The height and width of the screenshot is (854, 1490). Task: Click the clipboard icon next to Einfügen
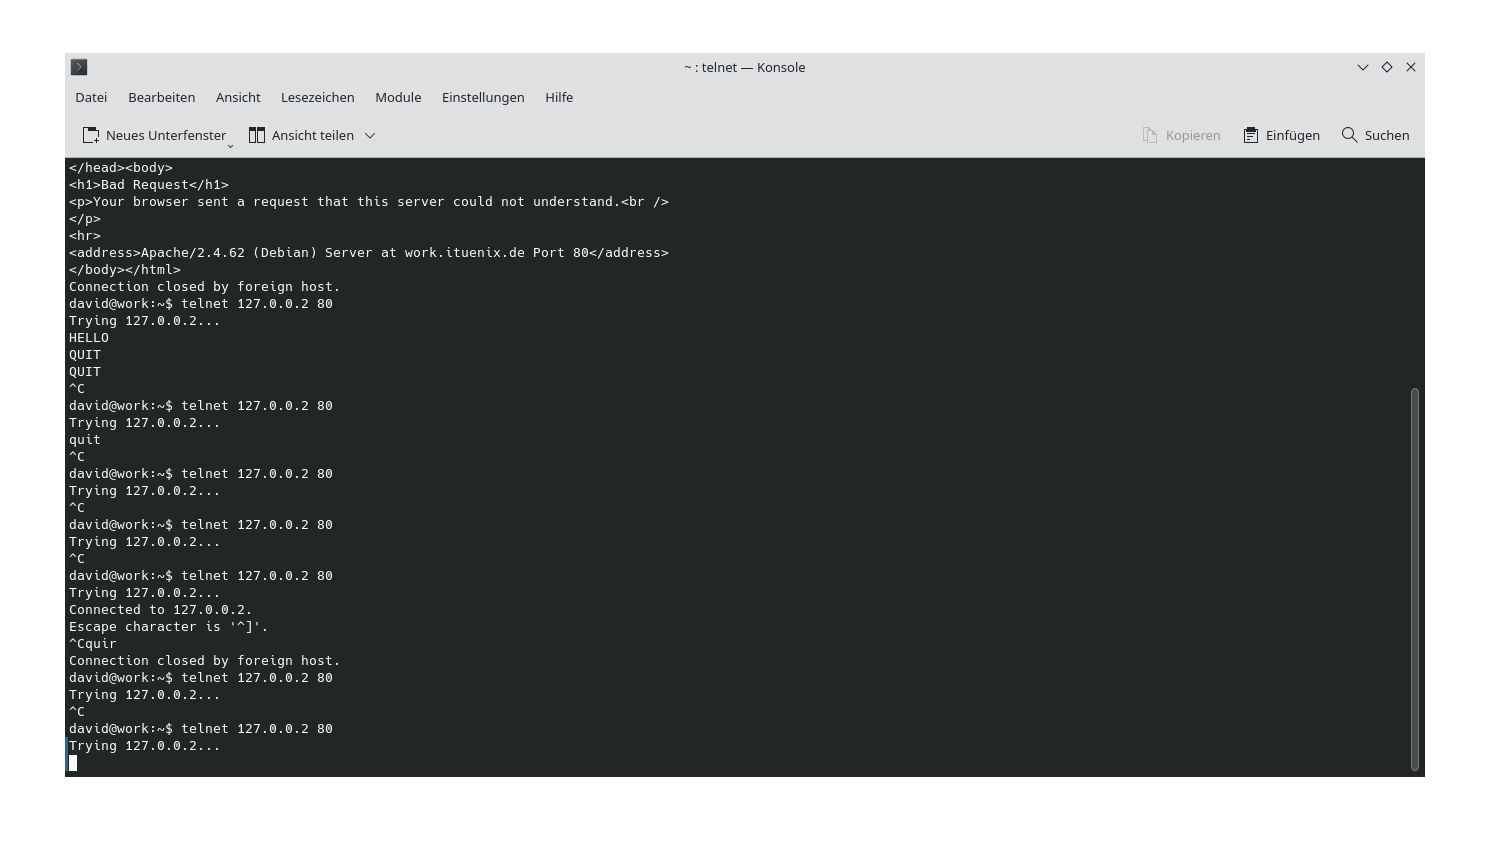[1249, 135]
